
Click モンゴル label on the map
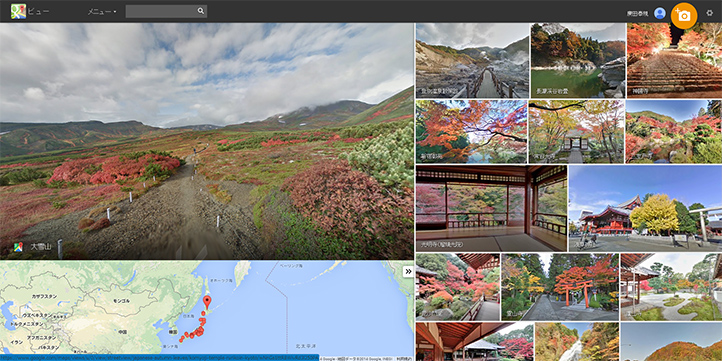pos(122,301)
